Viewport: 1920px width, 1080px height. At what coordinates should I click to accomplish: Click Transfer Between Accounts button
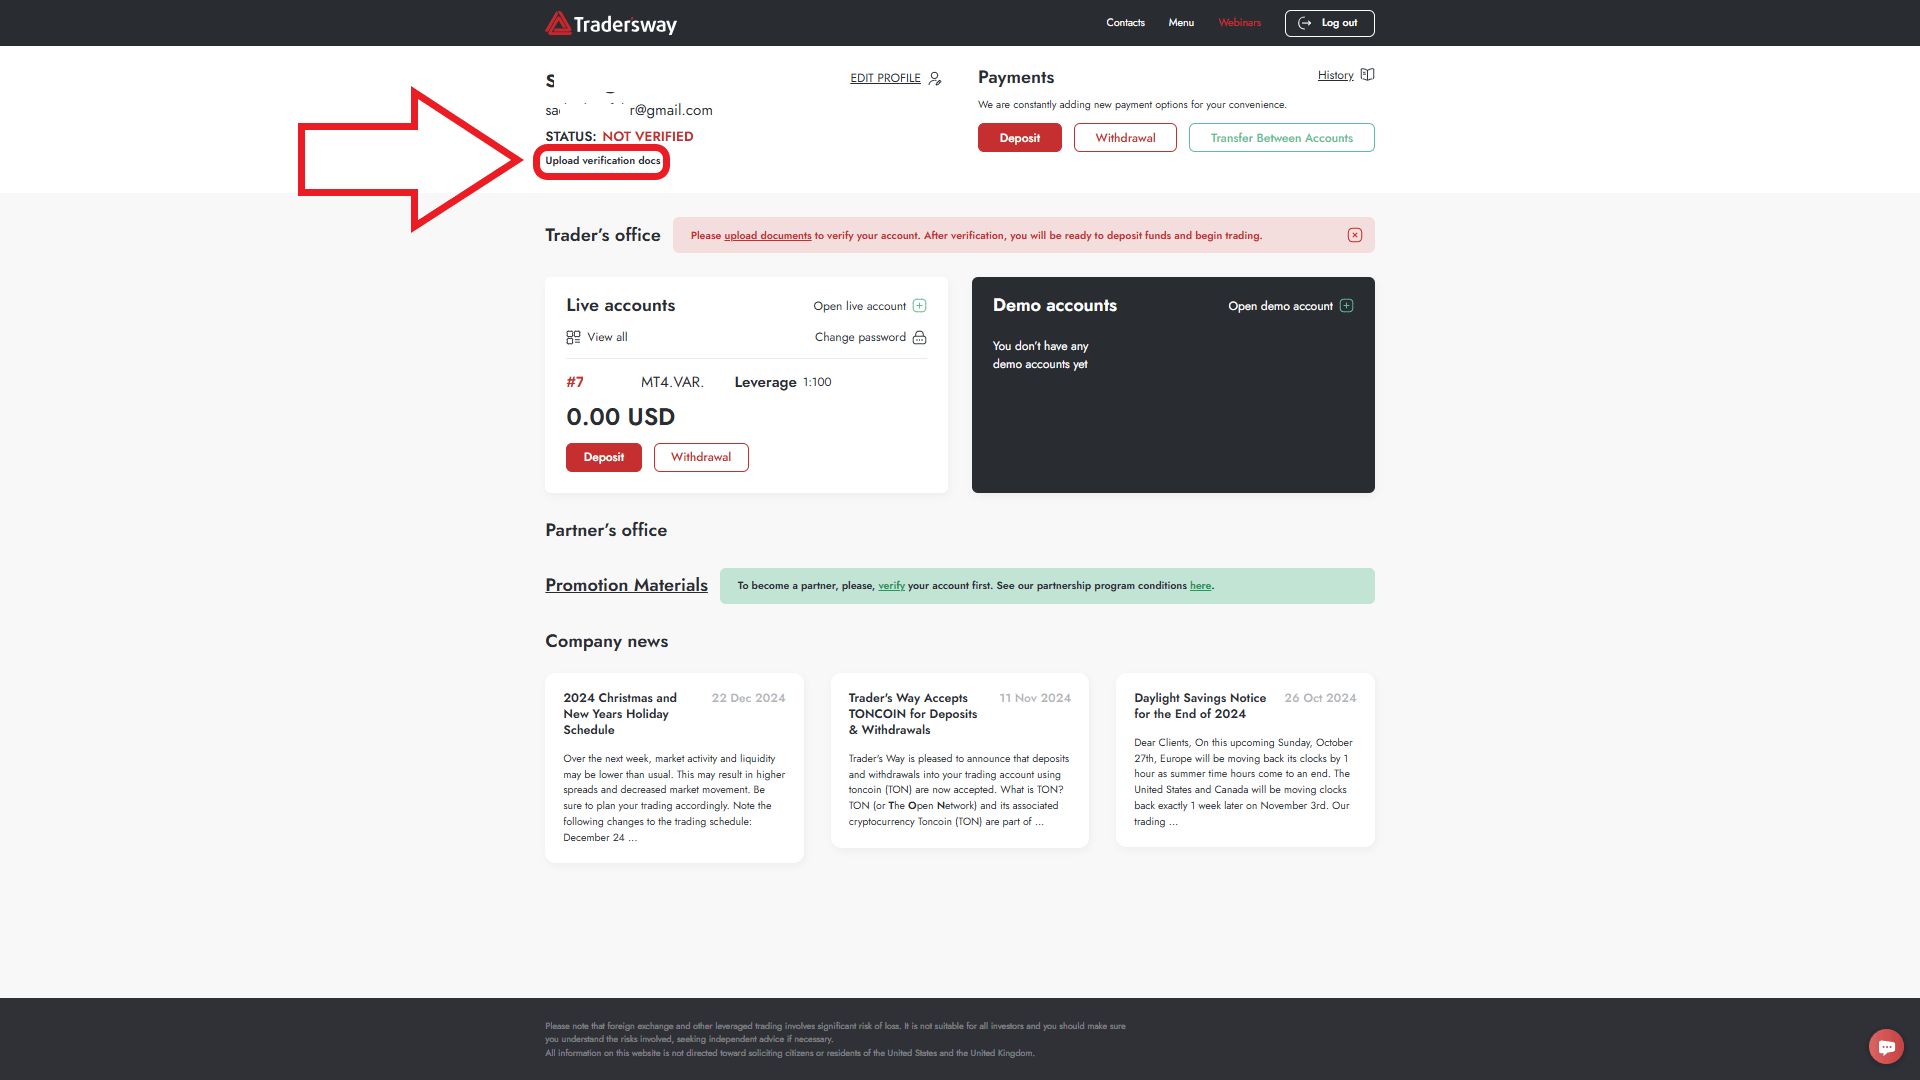pyautogui.click(x=1281, y=138)
